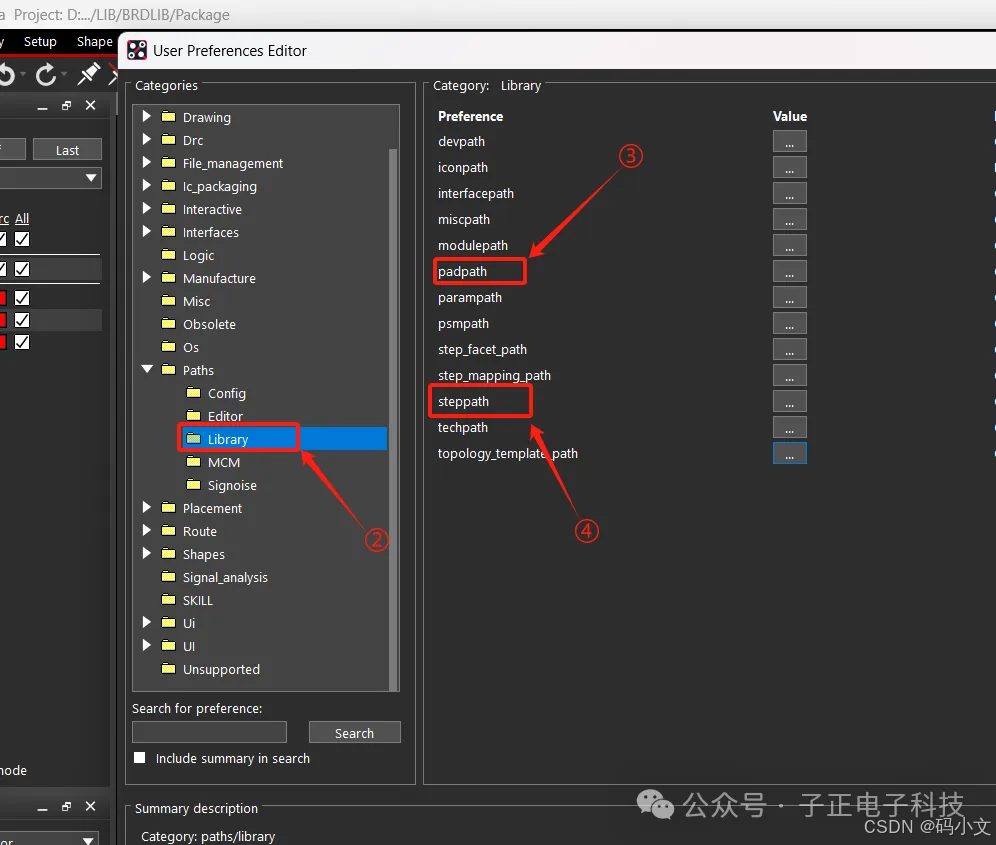Open value editor for topology_template_path

coord(790,454)
